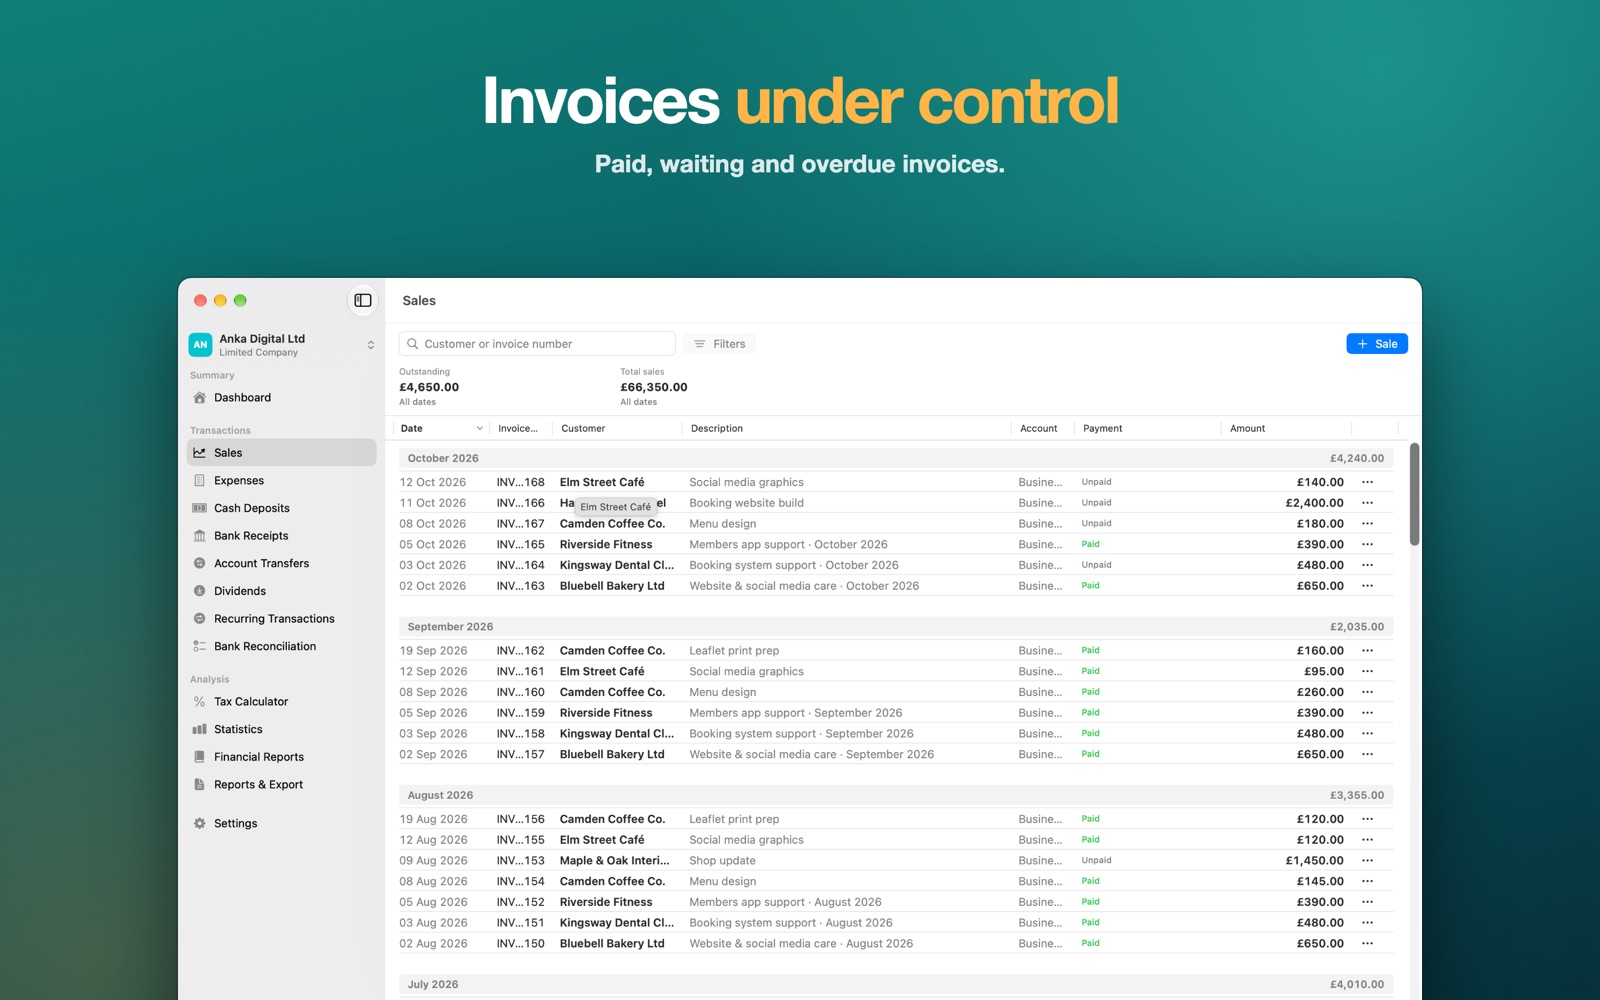The width and height of the screenshot is (1600, 1000).
Task: Click the customer or invoice search field
Action: click(537, 344)
